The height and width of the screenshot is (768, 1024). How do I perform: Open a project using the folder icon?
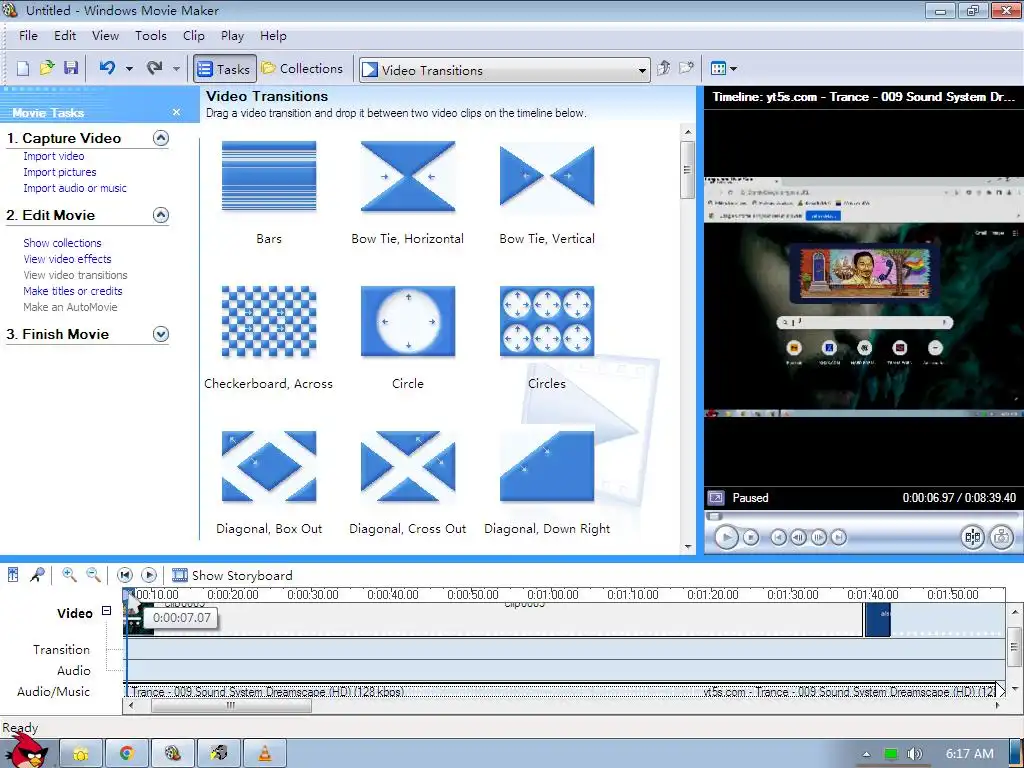point(46,68)
